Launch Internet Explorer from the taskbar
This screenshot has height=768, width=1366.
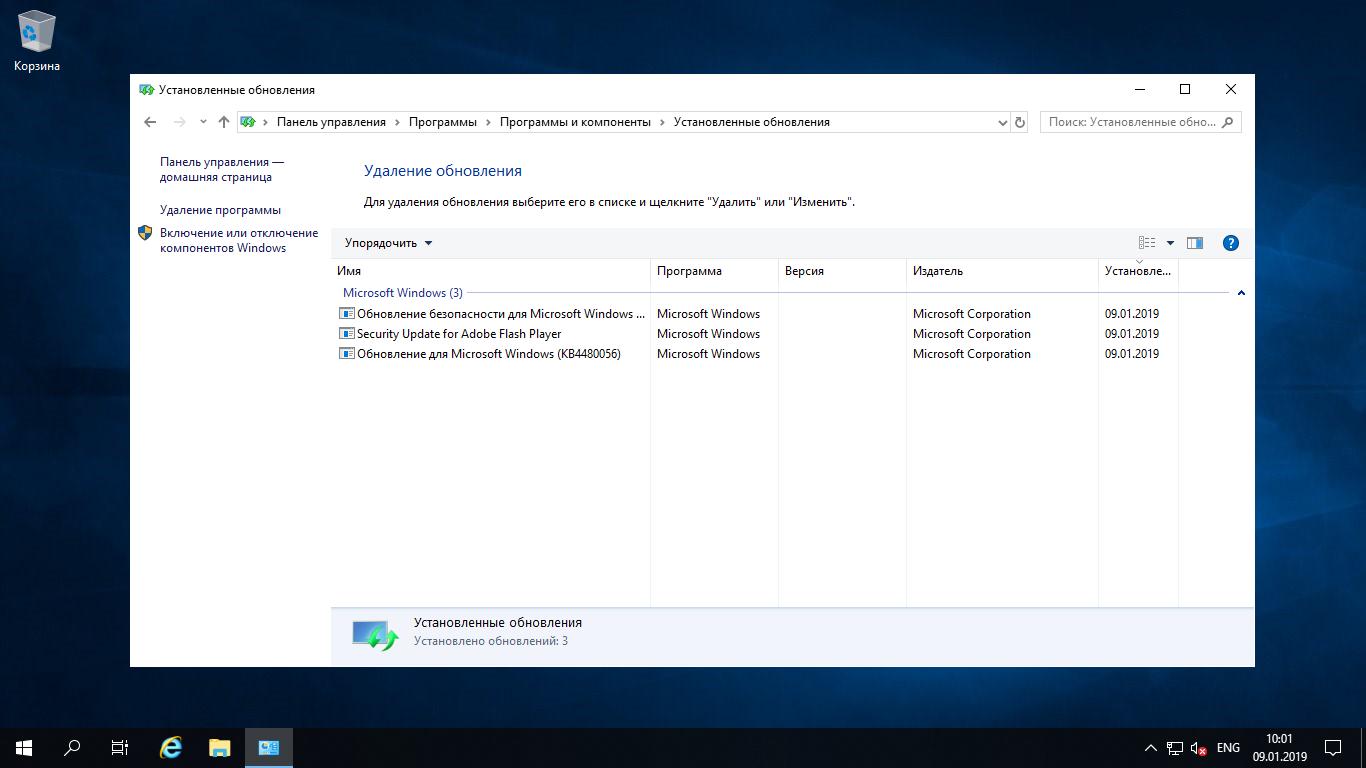click(x=172, y=747)
